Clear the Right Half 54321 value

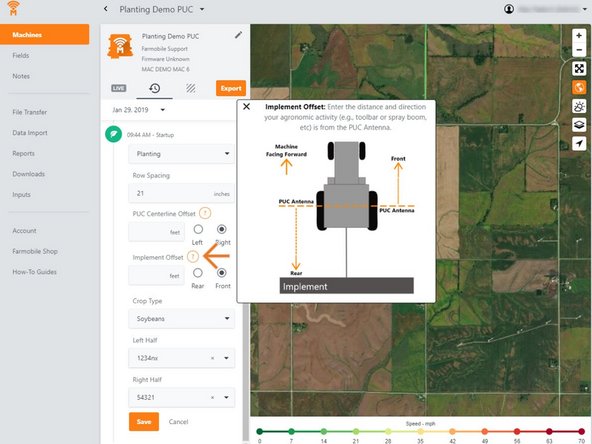[x=212, y=397]
